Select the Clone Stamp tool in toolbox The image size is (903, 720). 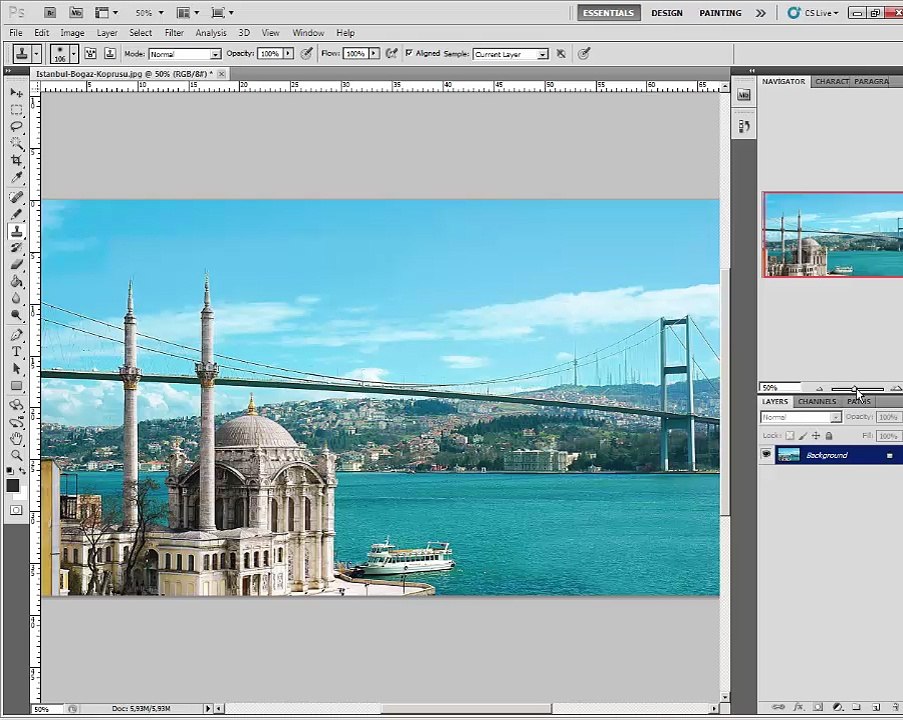16,231
